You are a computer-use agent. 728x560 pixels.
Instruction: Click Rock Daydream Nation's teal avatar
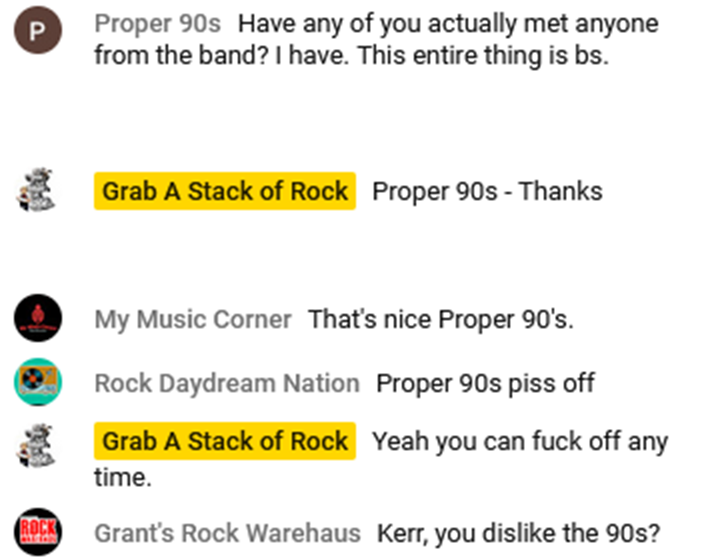click(x=38, y=382)
